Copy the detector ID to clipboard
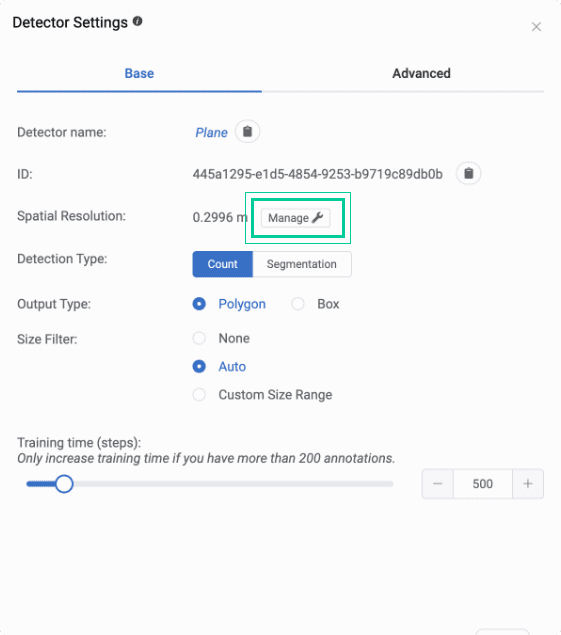This screenshot has width=561, height=635. tap(468, 173)
